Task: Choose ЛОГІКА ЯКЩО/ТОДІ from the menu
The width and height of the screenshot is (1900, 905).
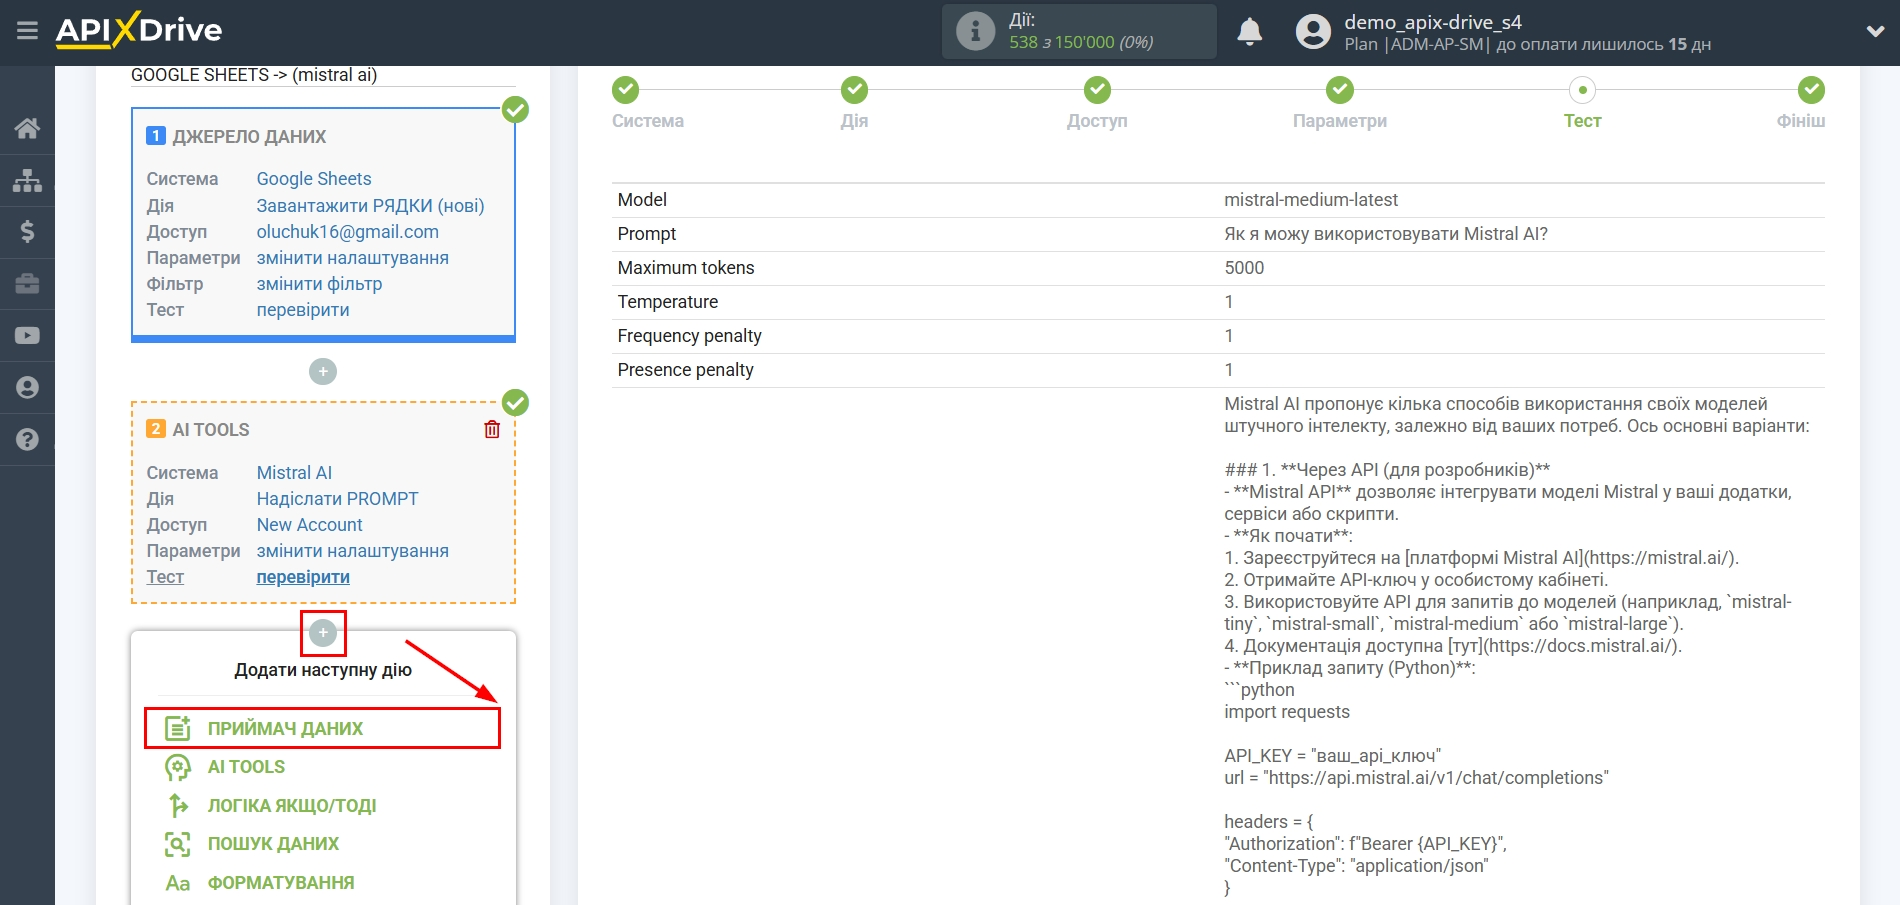Action: coord(289,805)
